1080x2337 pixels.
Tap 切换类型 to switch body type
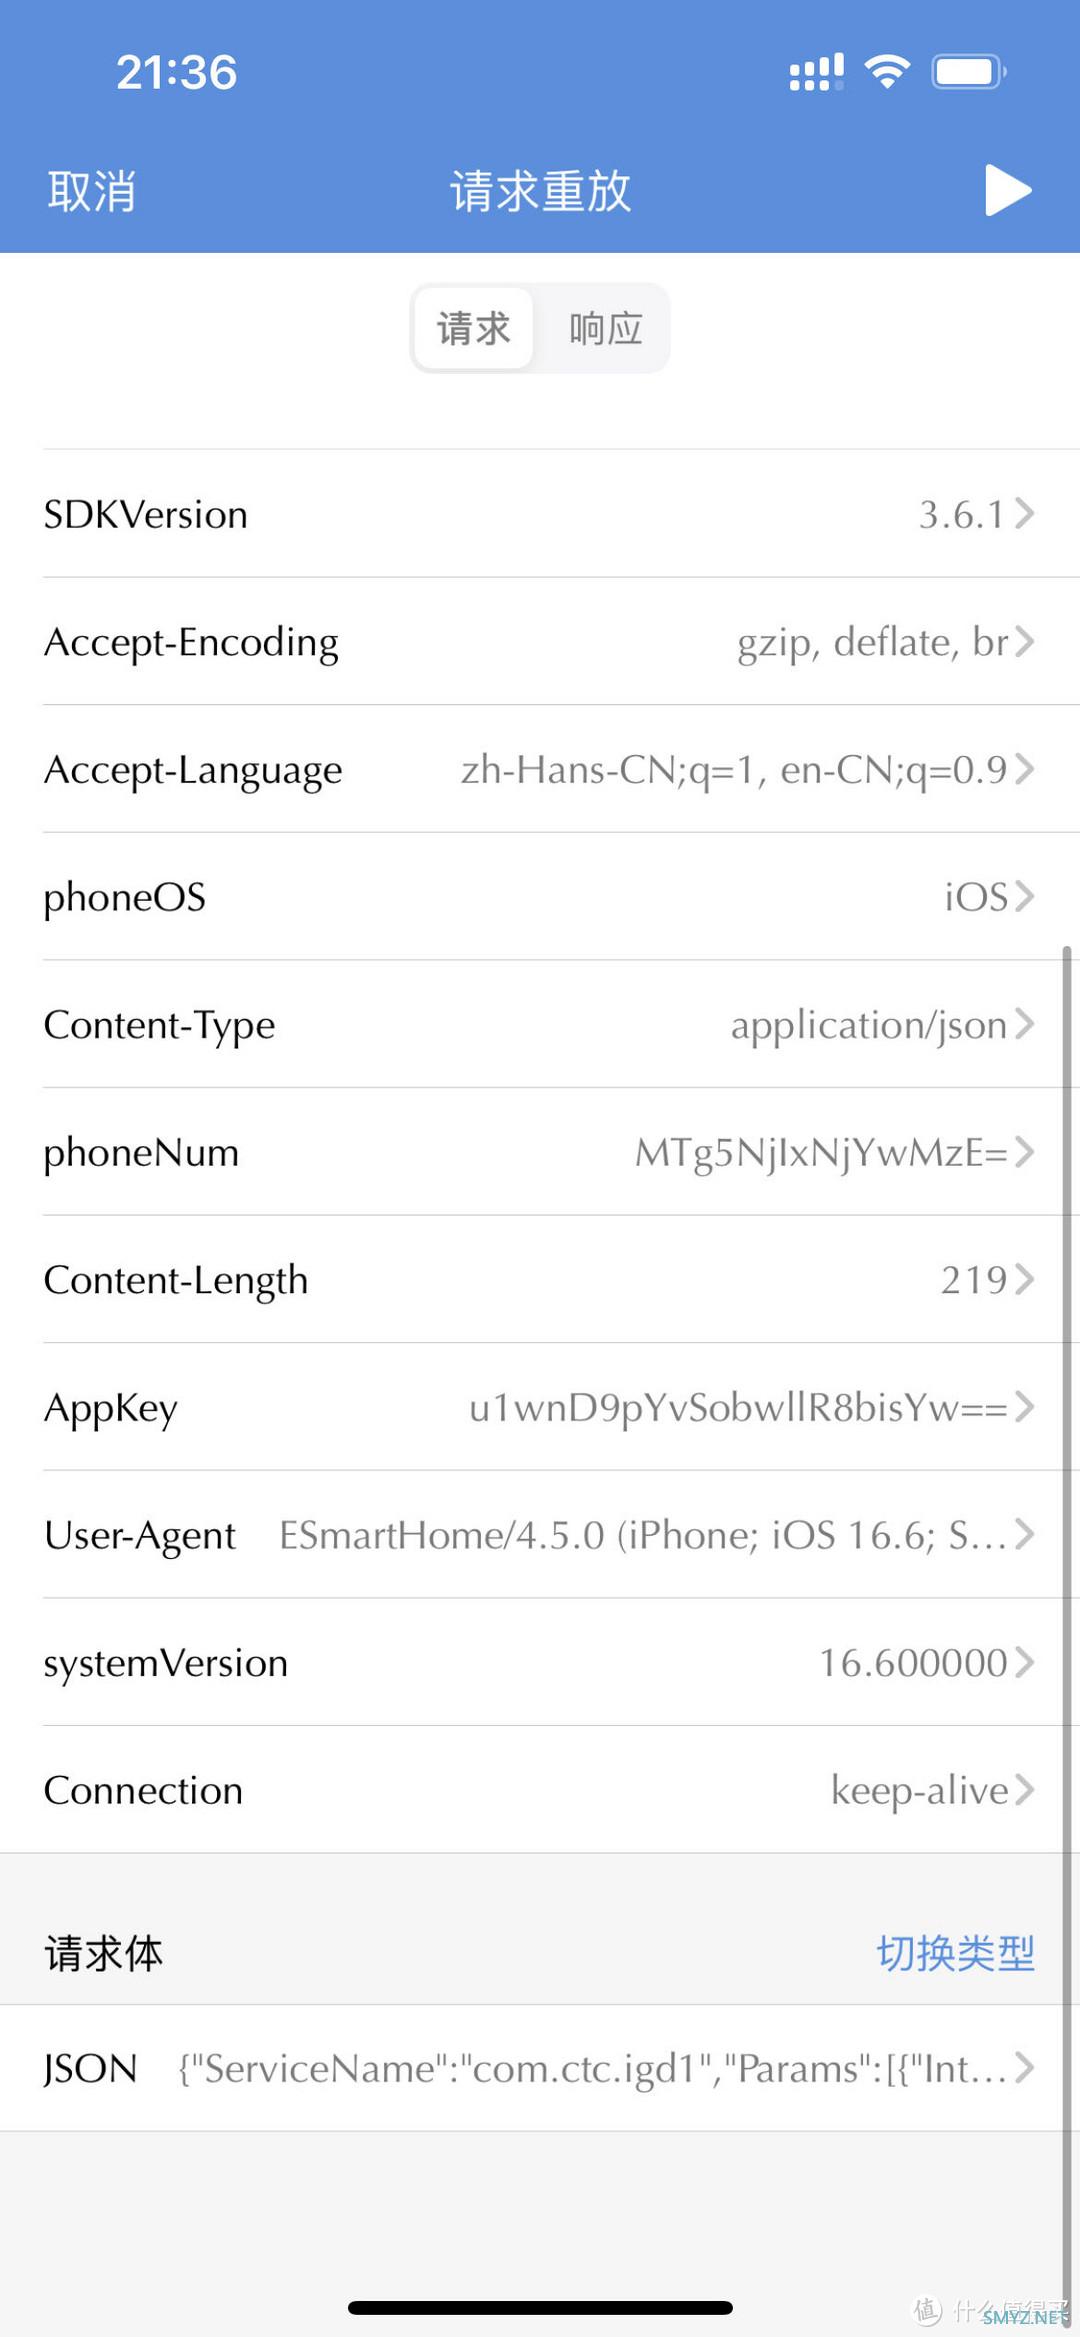(x=955, y=1953)
